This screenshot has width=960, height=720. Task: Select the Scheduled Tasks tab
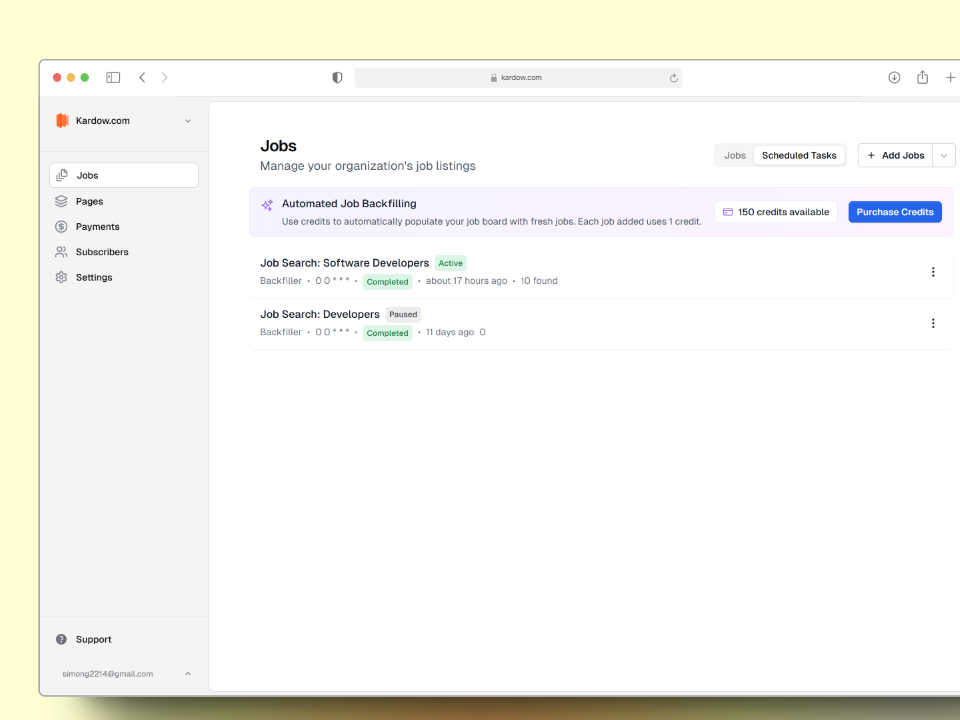[799, 155]
